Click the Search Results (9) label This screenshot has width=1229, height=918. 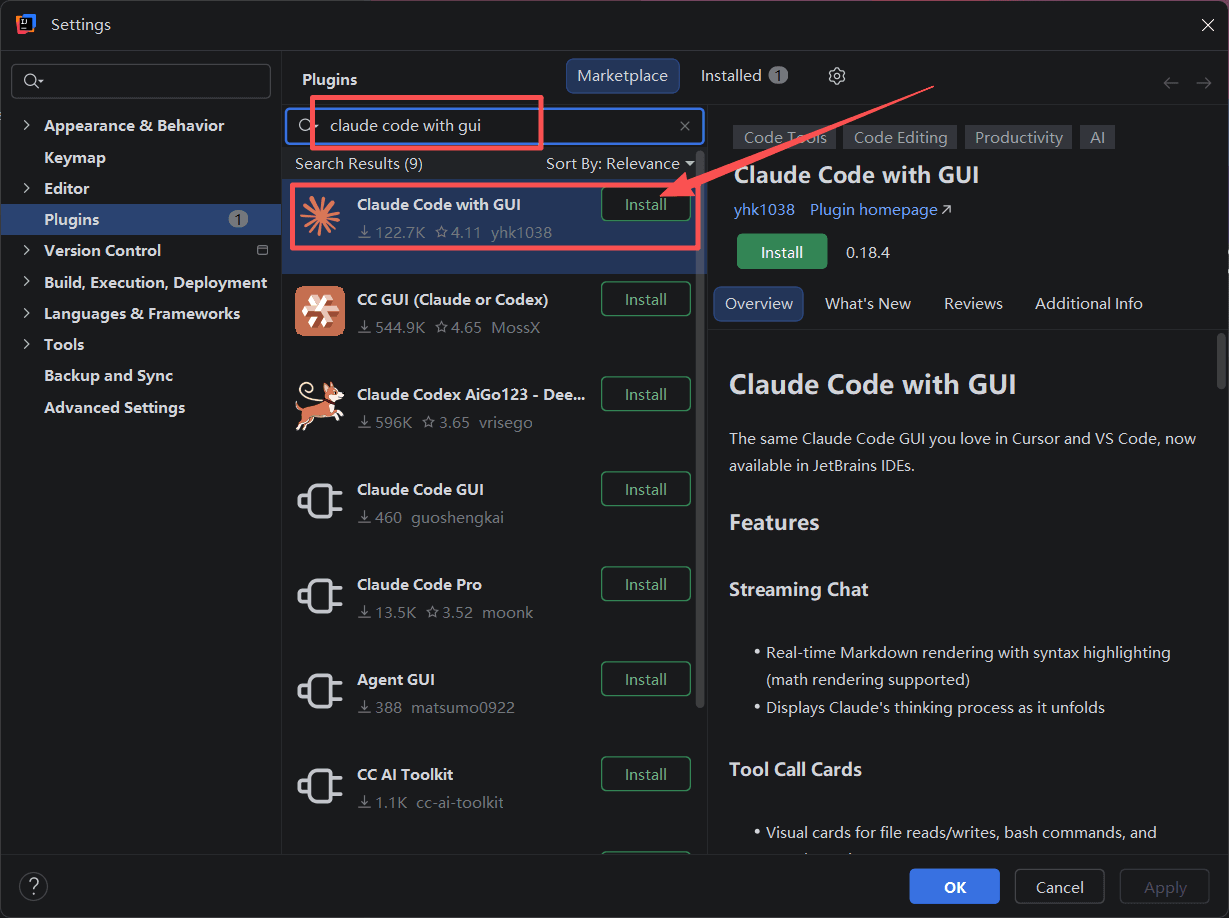pyautogui.click(x=359, y=163)
